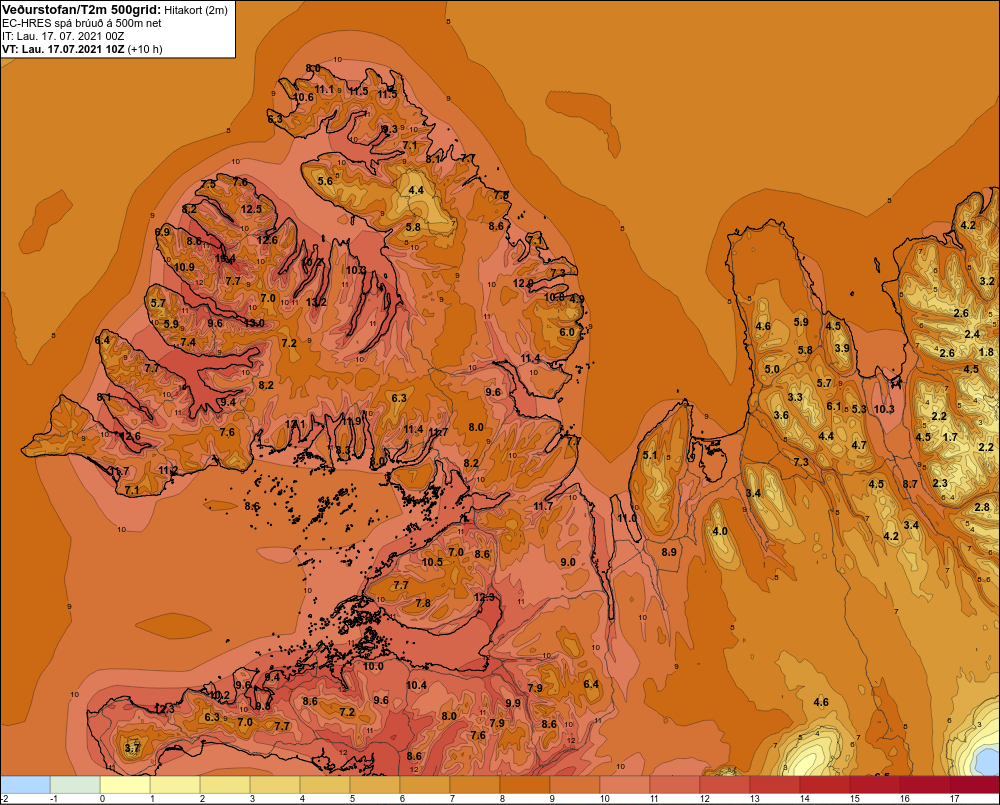Click the darkest red swatch after 17
Screen dimensions: 1000x805
point(975,785)
